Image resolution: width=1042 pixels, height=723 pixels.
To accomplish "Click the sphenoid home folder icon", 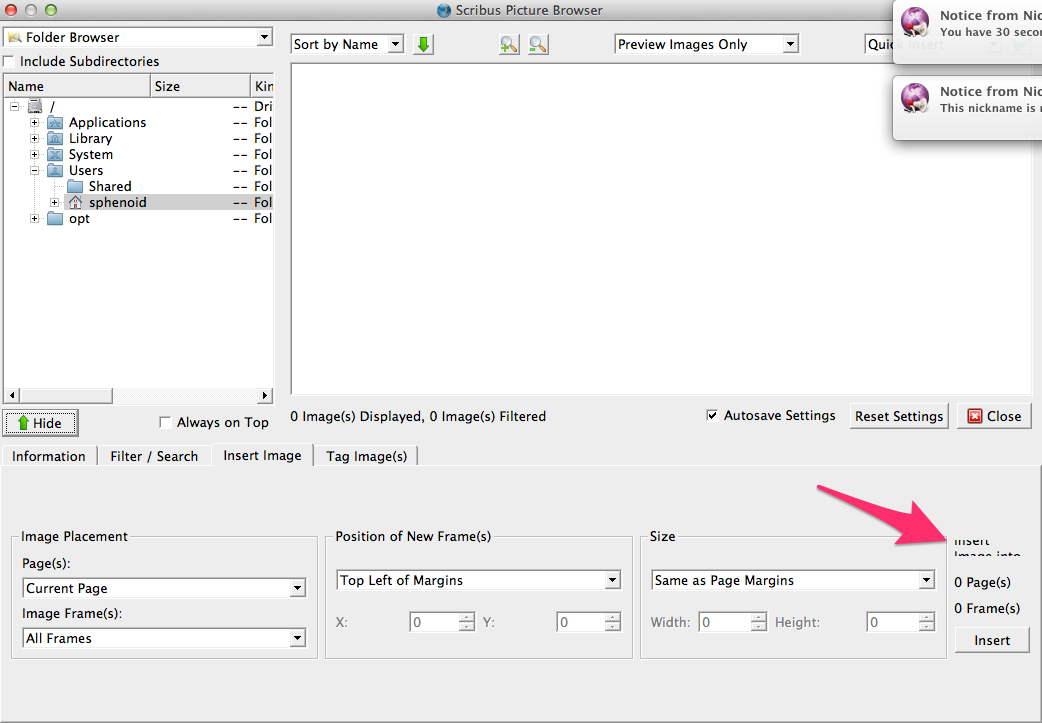I will pos(75,202).
